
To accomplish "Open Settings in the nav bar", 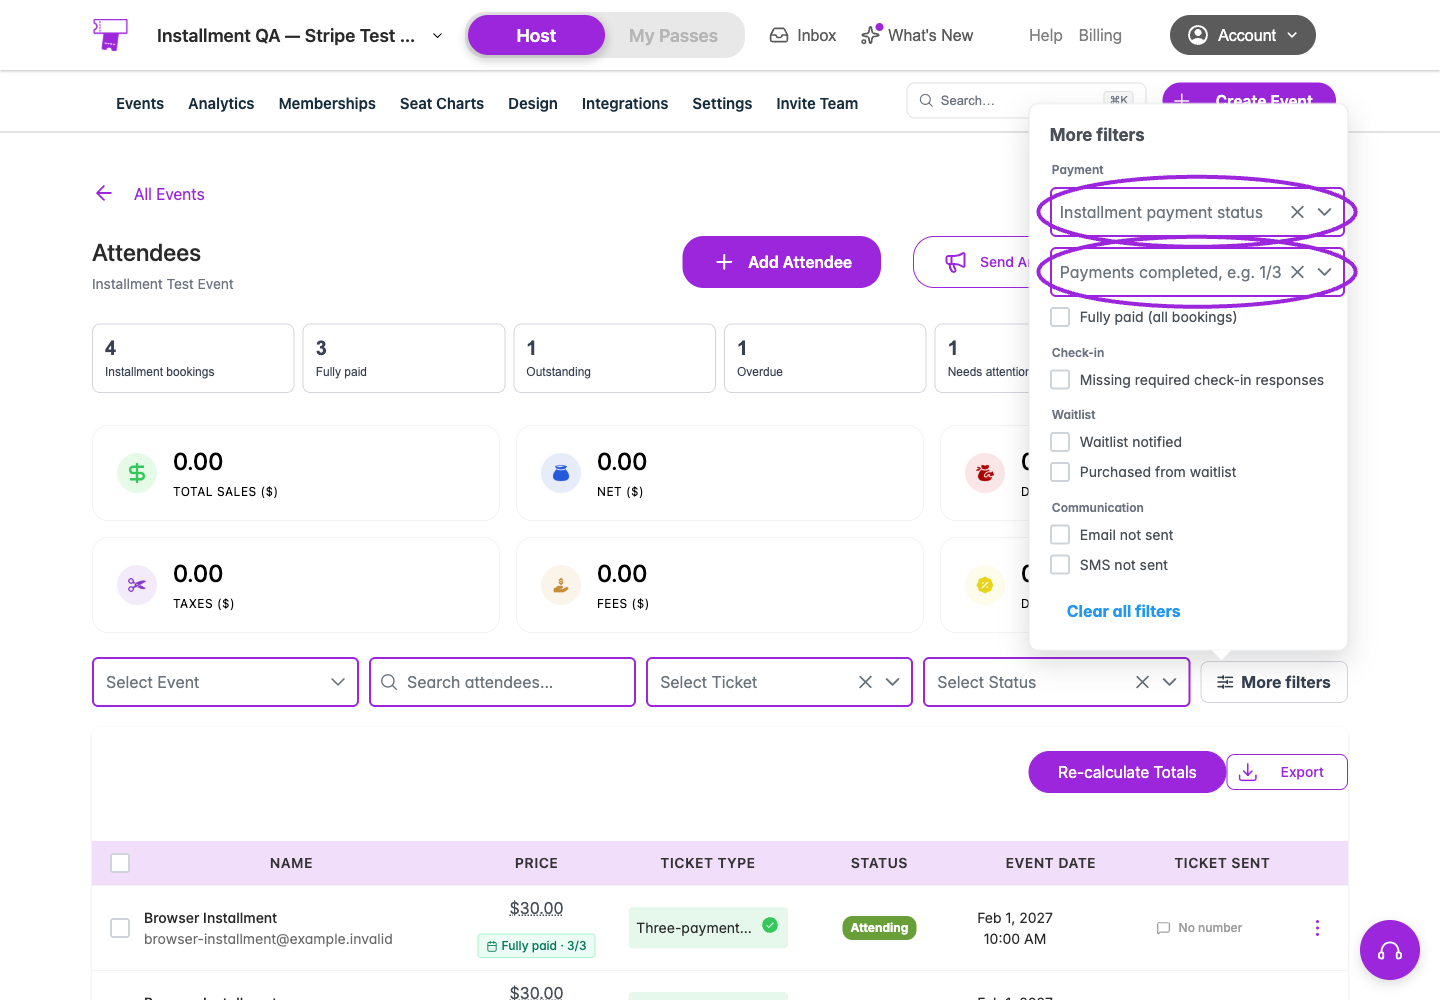I will tap(722, 103).
